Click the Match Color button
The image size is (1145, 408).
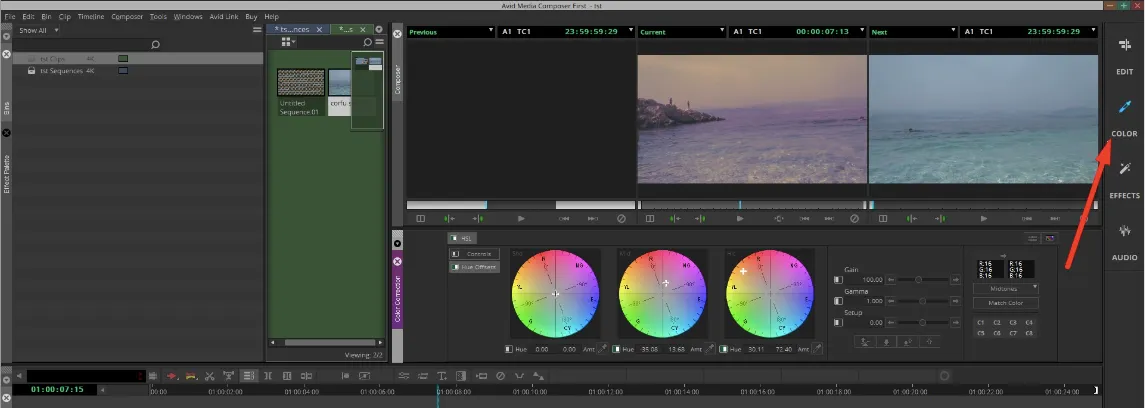tap(1006, 303)
